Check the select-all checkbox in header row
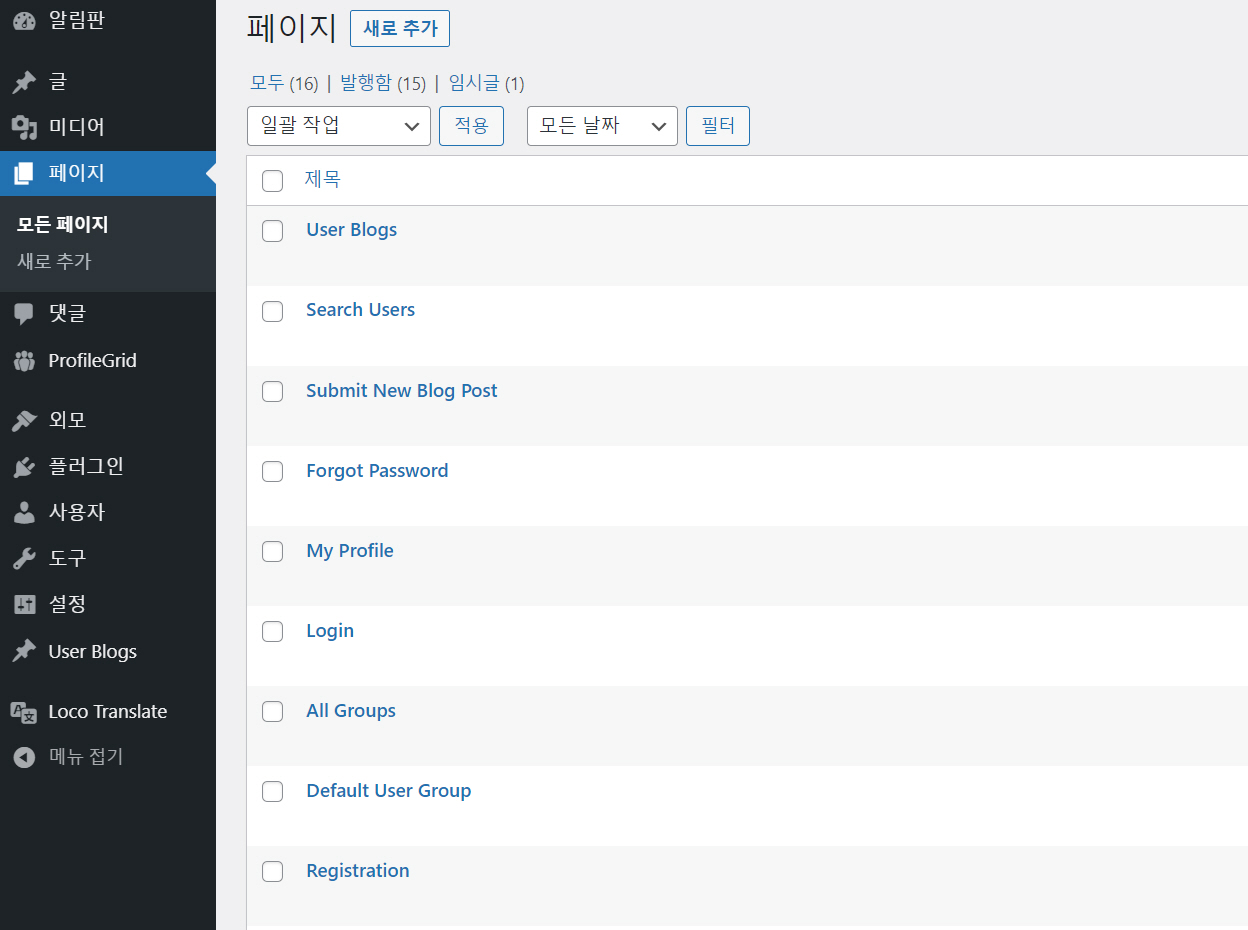 click(272, 181)
